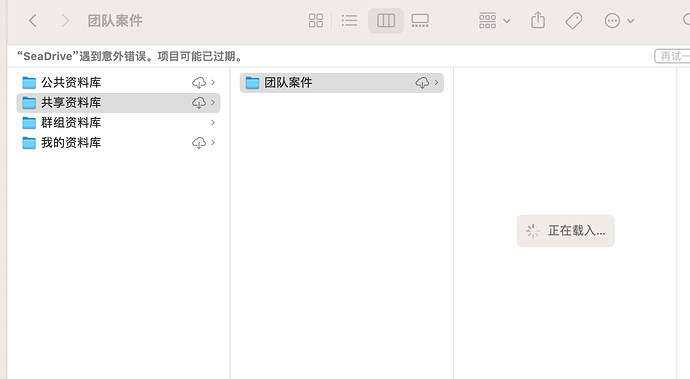Expand the 我的资料库 chevron
Screen dimensions: 690x379
click(x=213, y=143)
